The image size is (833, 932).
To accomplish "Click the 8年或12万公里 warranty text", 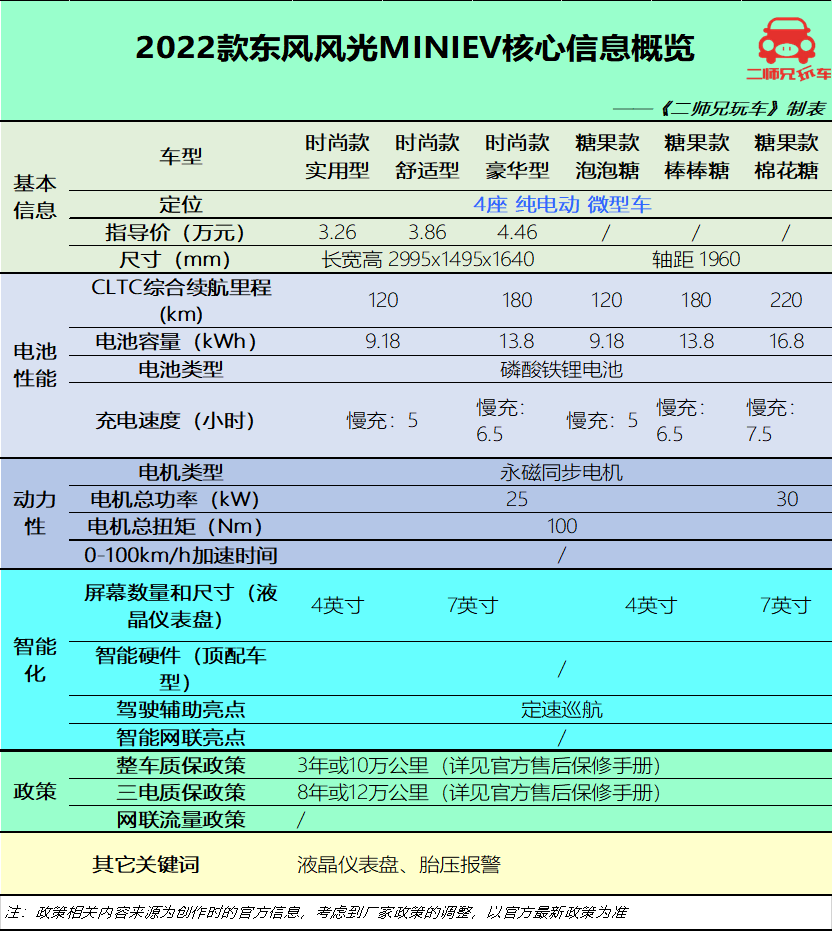I will (363, 792).
